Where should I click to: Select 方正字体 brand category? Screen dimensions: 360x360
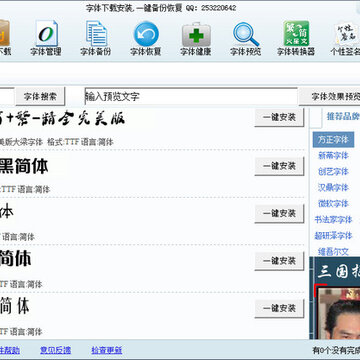pos(333,140)
